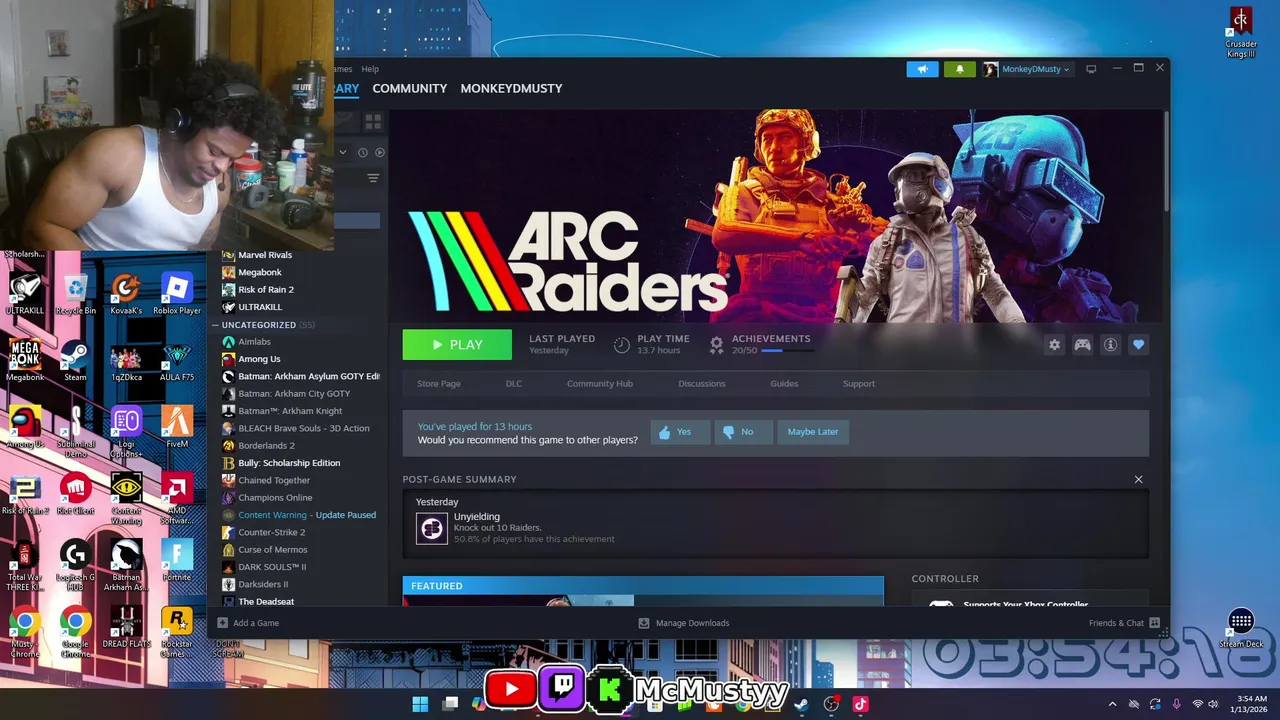Switch to the Community Hub tab

point(600,384)
